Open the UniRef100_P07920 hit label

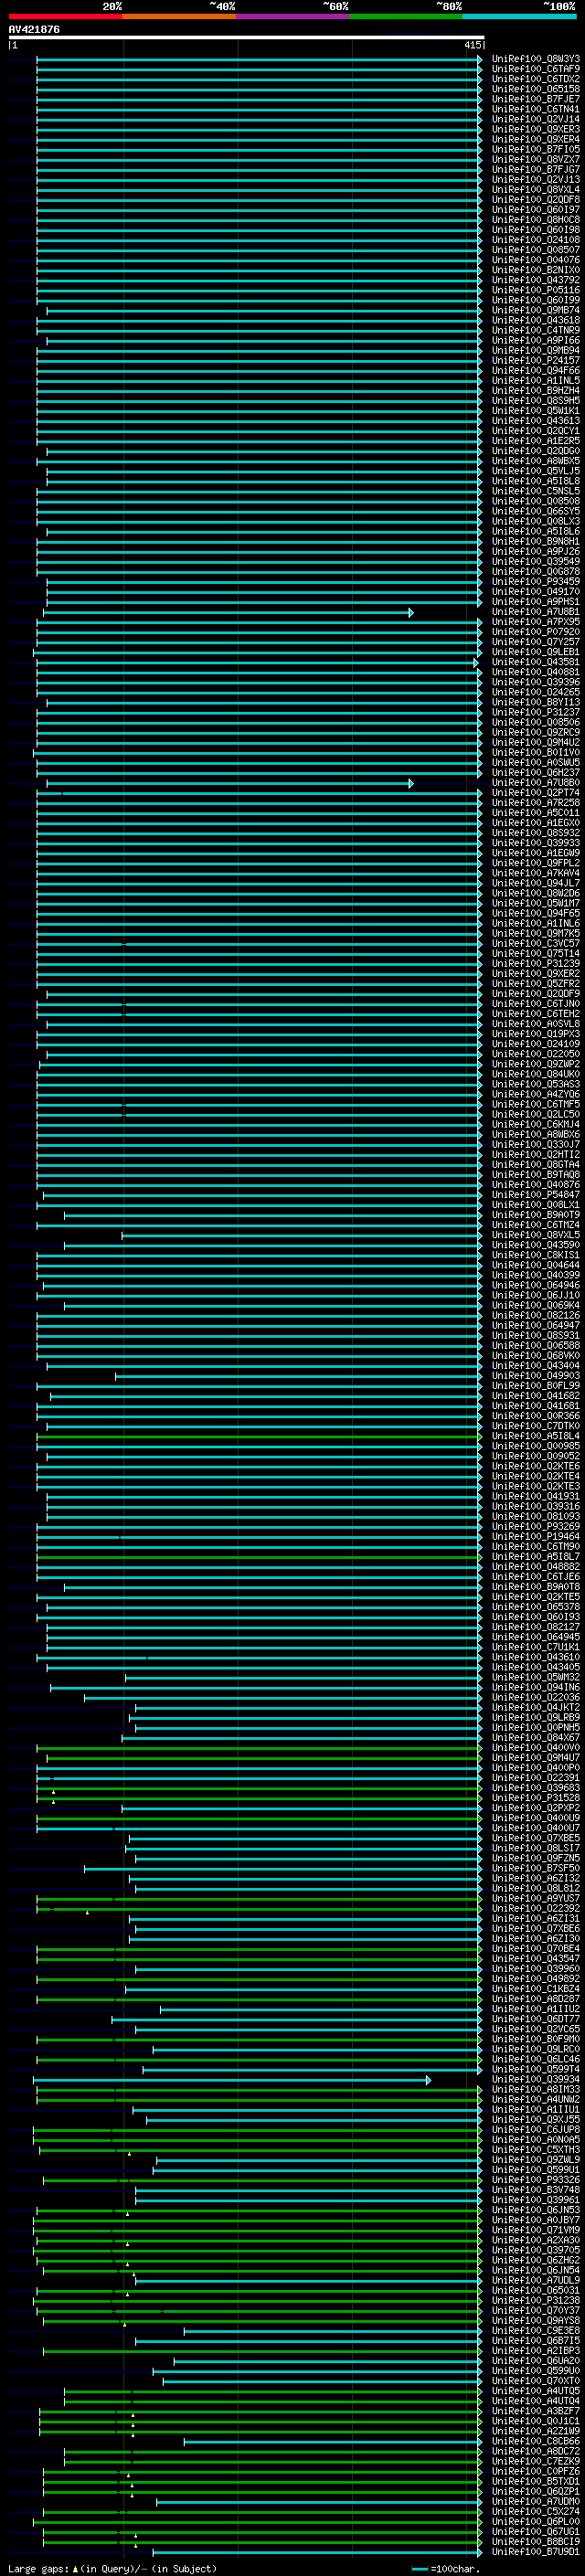click(x=535, y=631)
